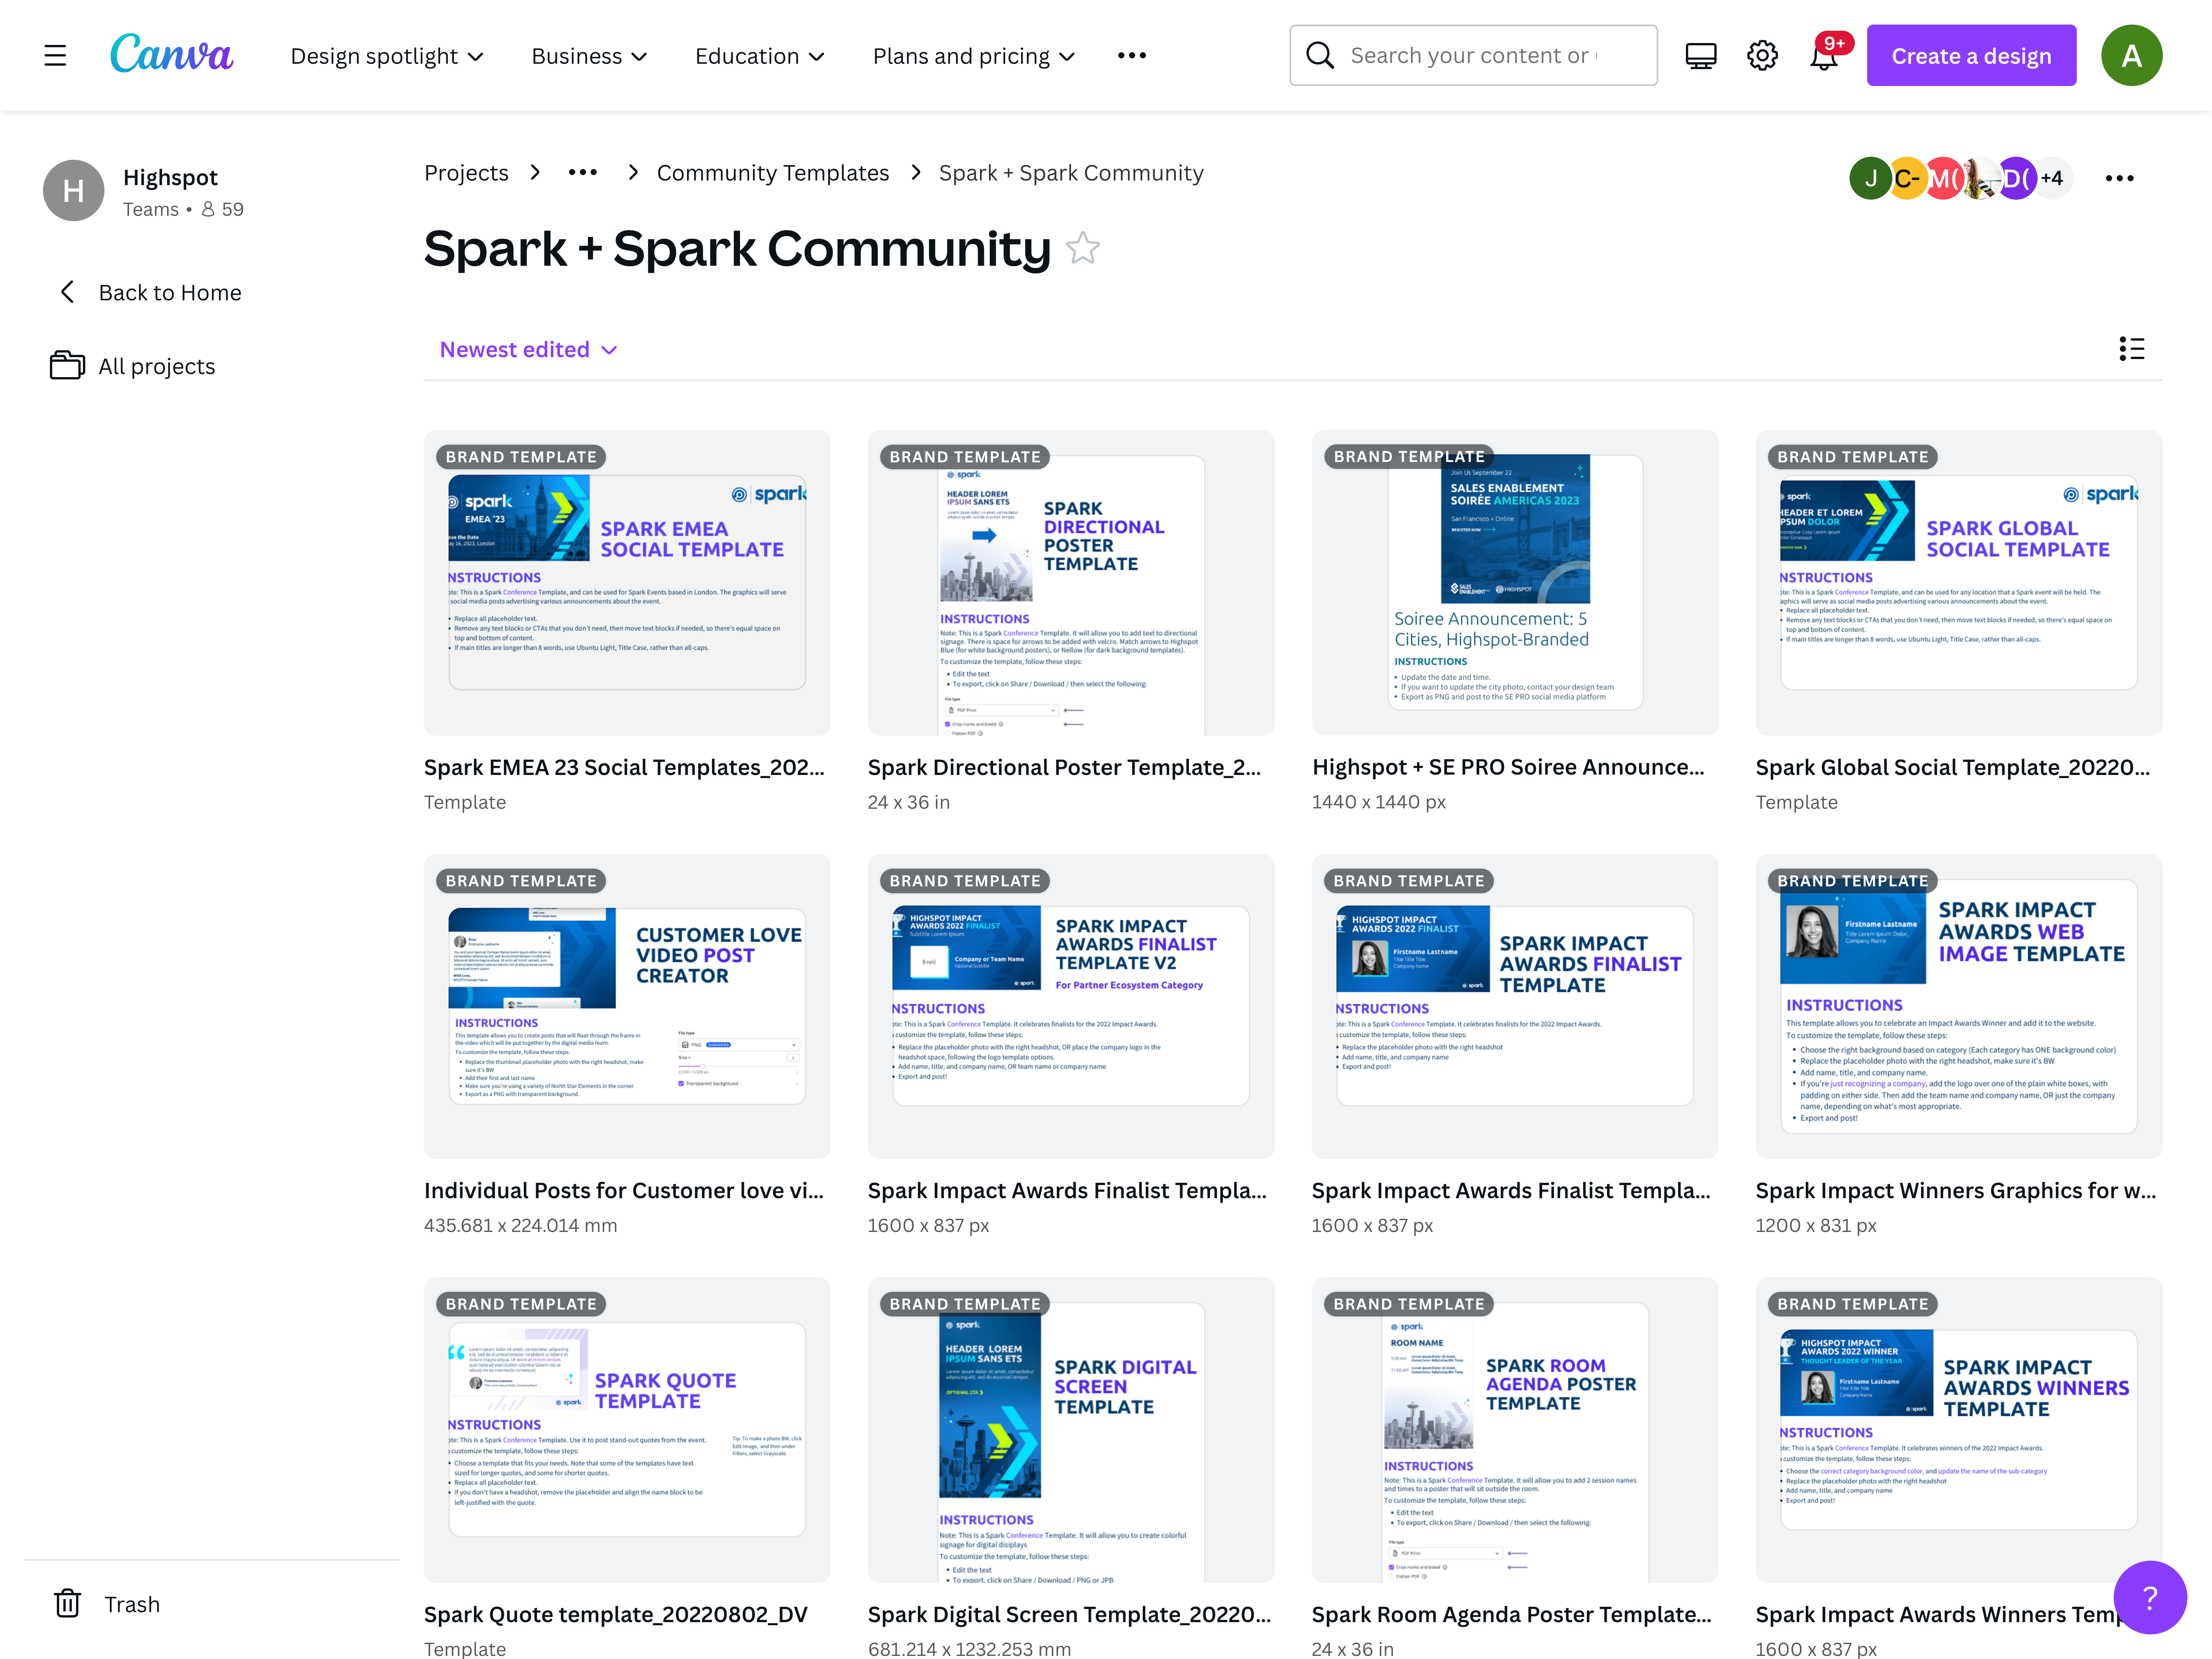Open Trash in sidebar
This screenshot has height=1659, width=2212.
(132, 1604)
